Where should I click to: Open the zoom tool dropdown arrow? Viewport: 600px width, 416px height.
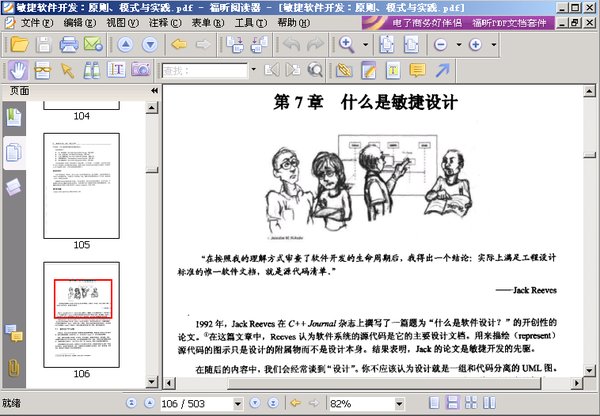point(365,45)
